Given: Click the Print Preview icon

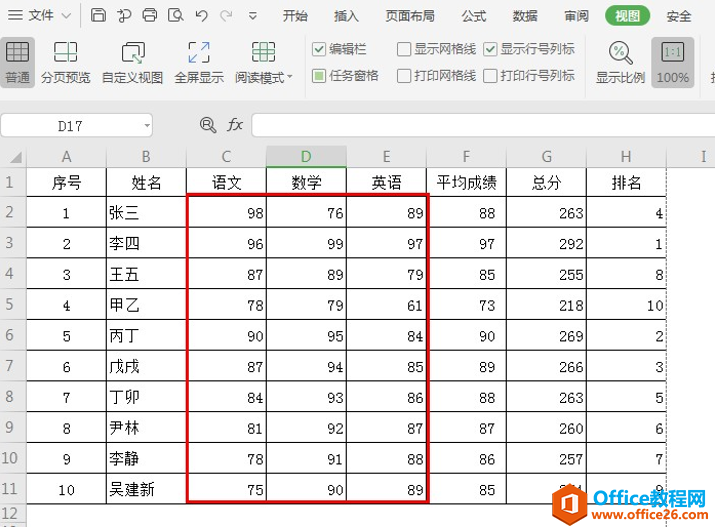Looking at the screenshot, I should click(x=176, y=15).
